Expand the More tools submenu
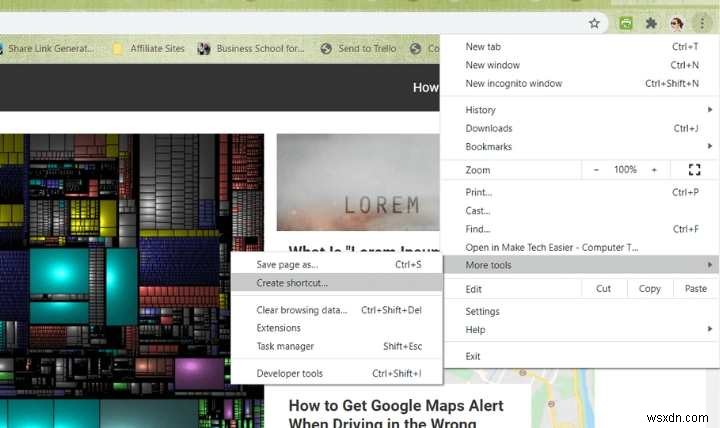This screenshot has height=428, width=720. tap(579, 265)
